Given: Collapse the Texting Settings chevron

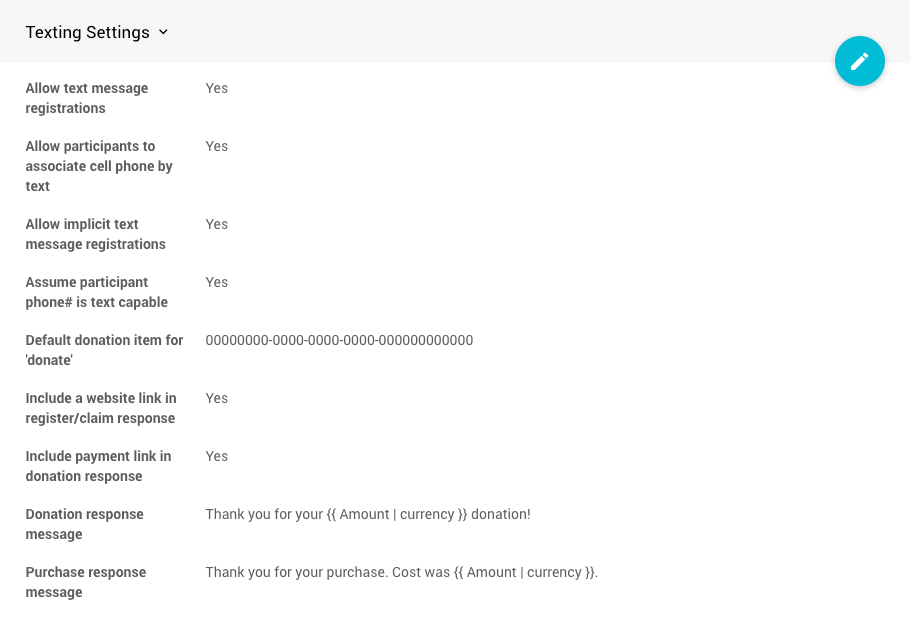Looking at the screenshot, I should [163, 32].
